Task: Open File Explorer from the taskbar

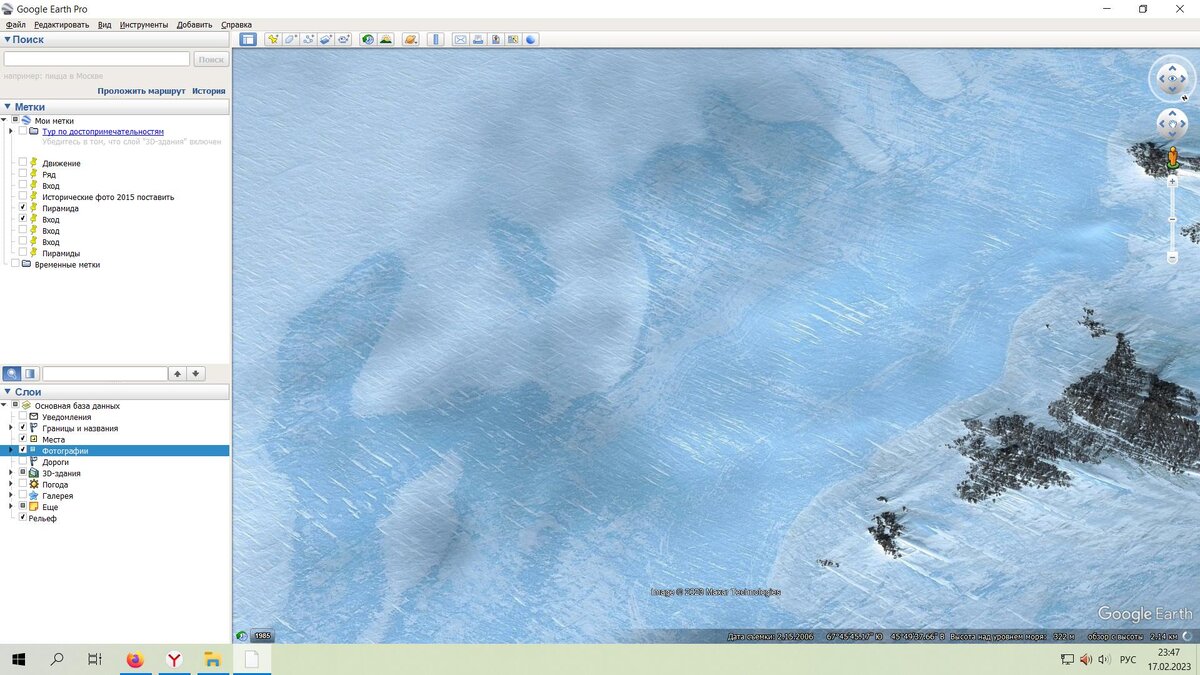Action: [213, 659]
